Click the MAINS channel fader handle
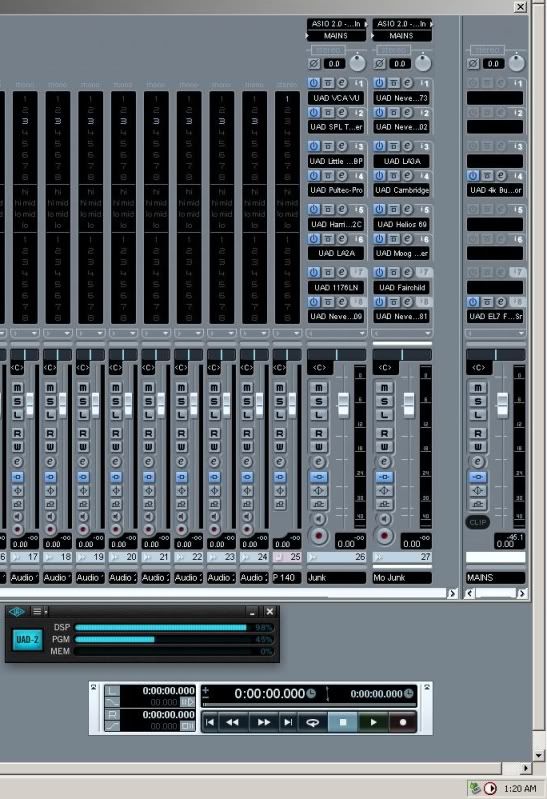 tap(503, 406)
